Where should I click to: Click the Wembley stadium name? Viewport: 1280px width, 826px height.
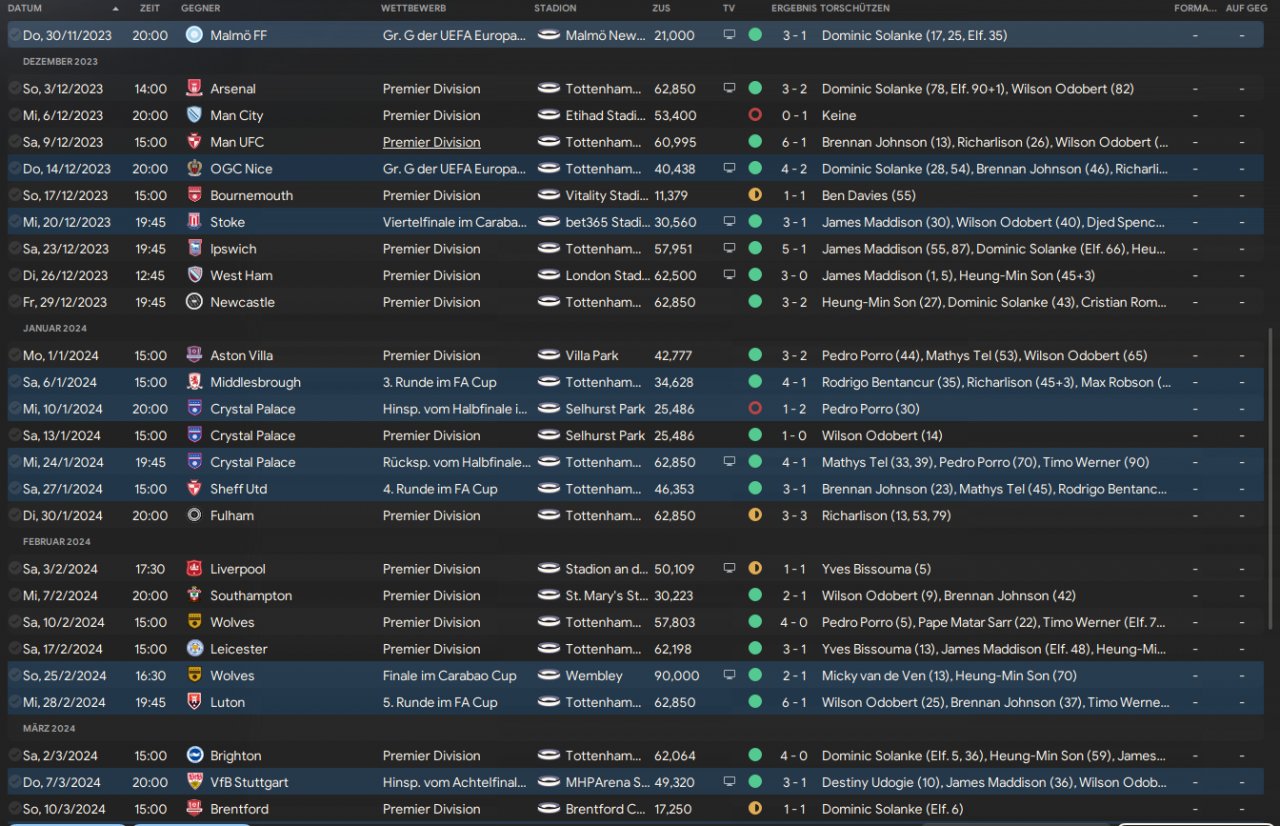point(594,676)
